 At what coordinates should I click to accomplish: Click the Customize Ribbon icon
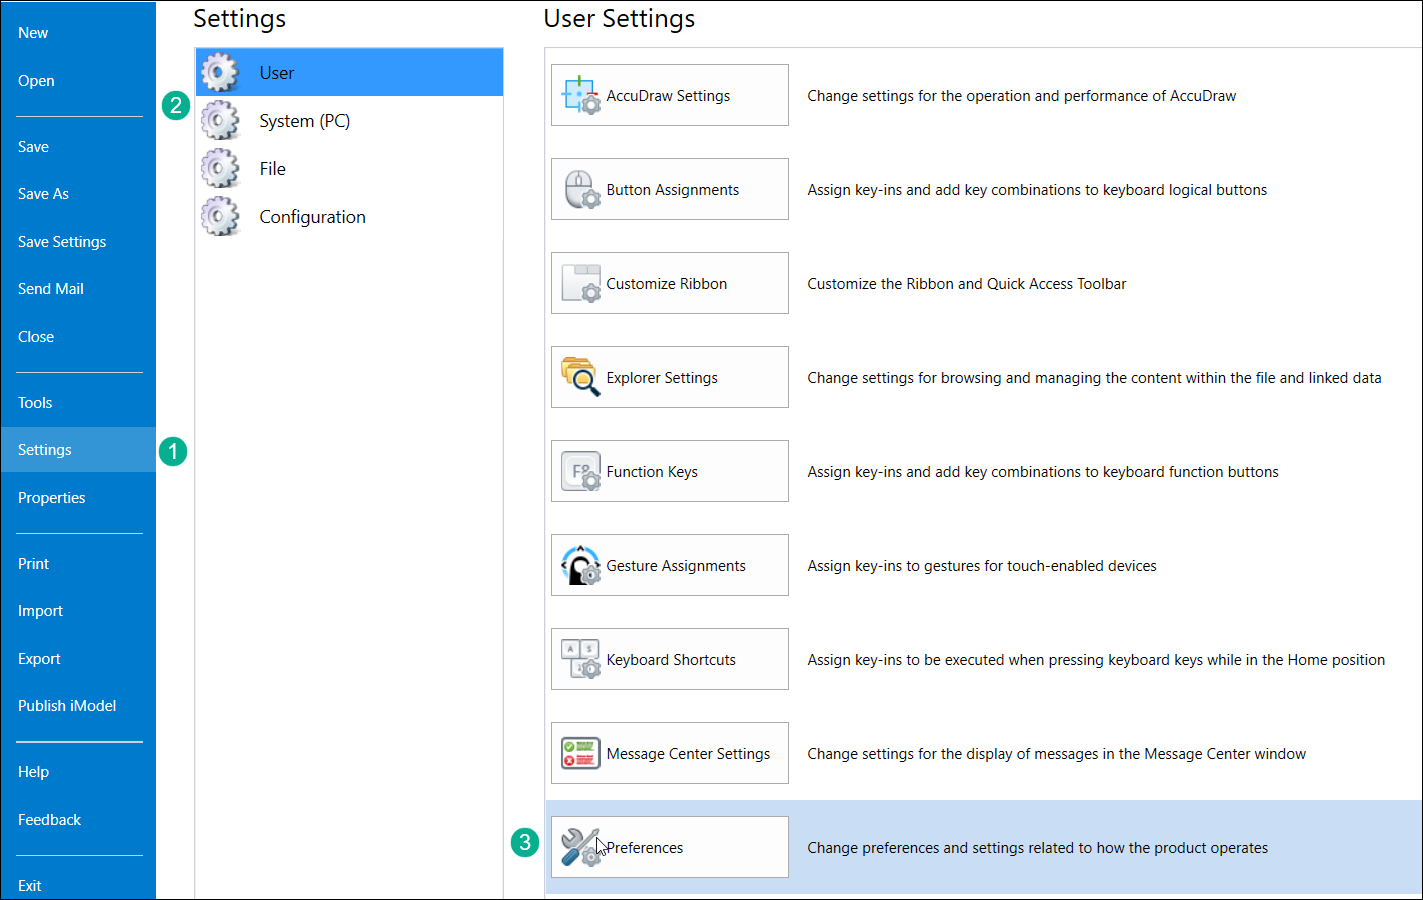[x=580, y=283]
